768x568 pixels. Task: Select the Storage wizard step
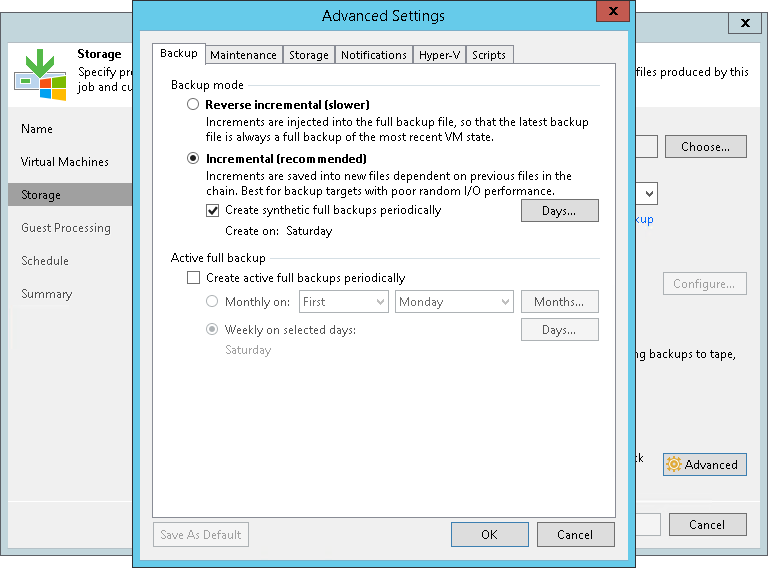click(x=71, y=194)
